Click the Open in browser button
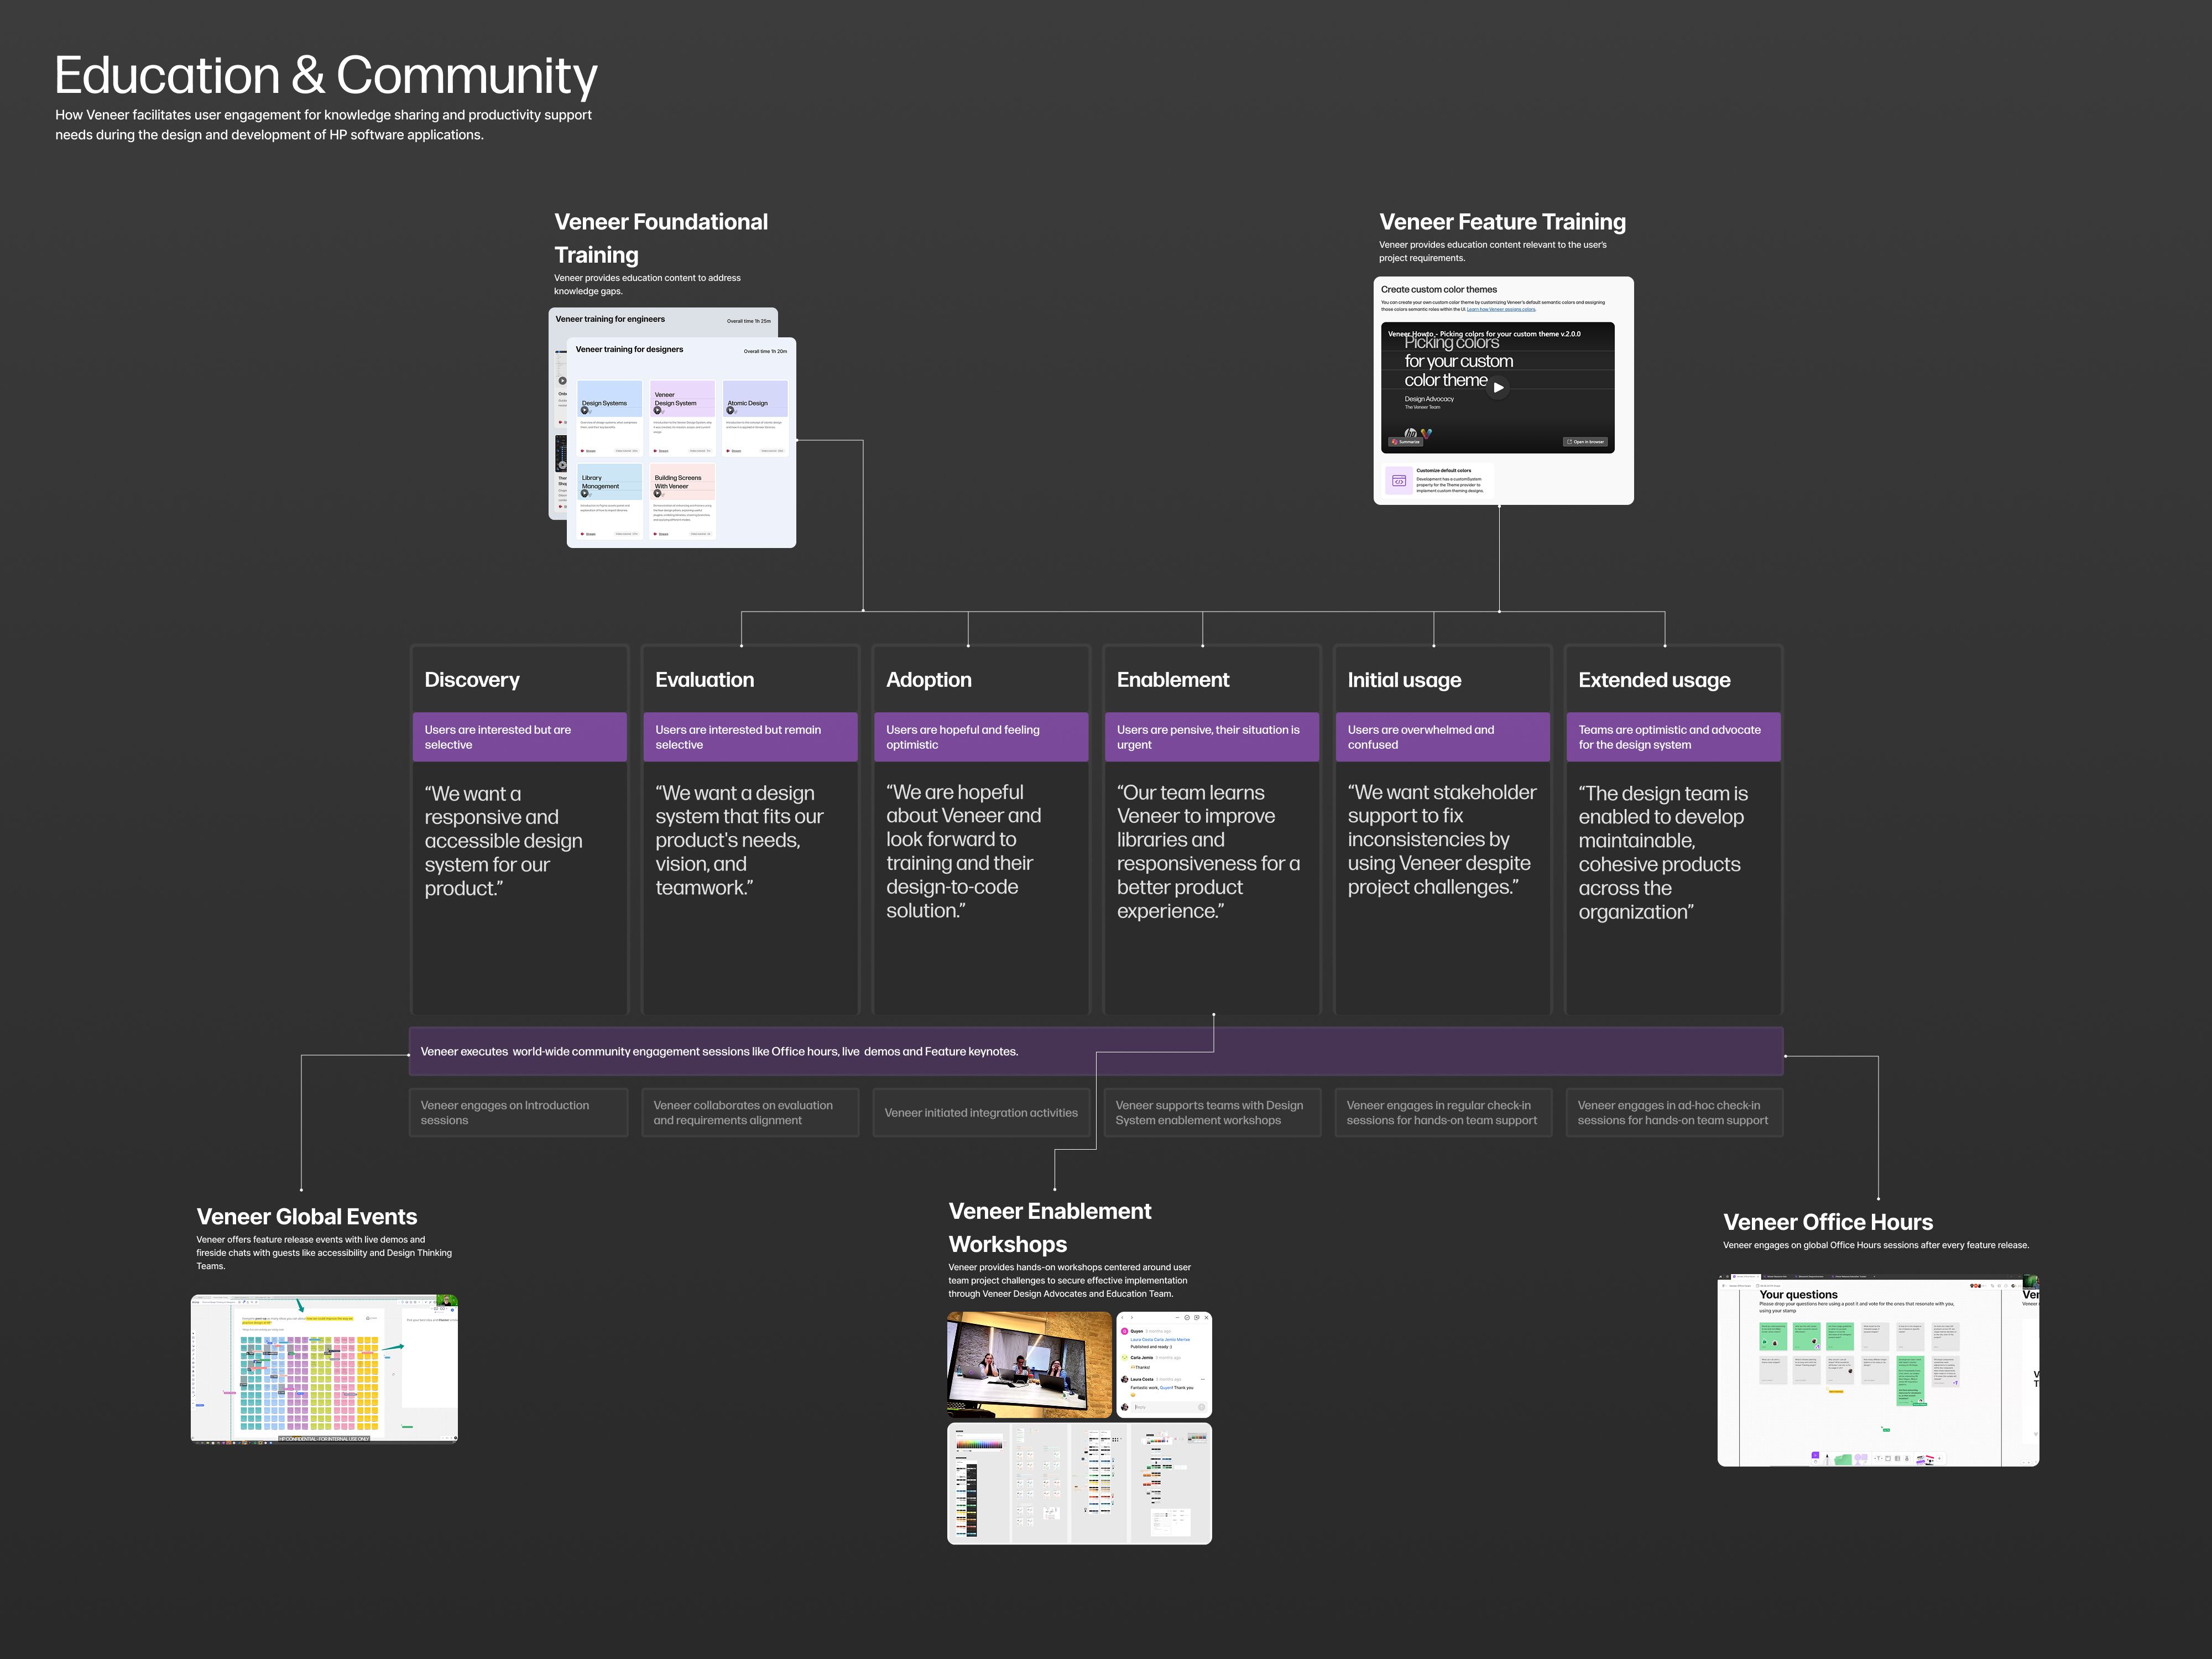 (x=1585, y=441)
